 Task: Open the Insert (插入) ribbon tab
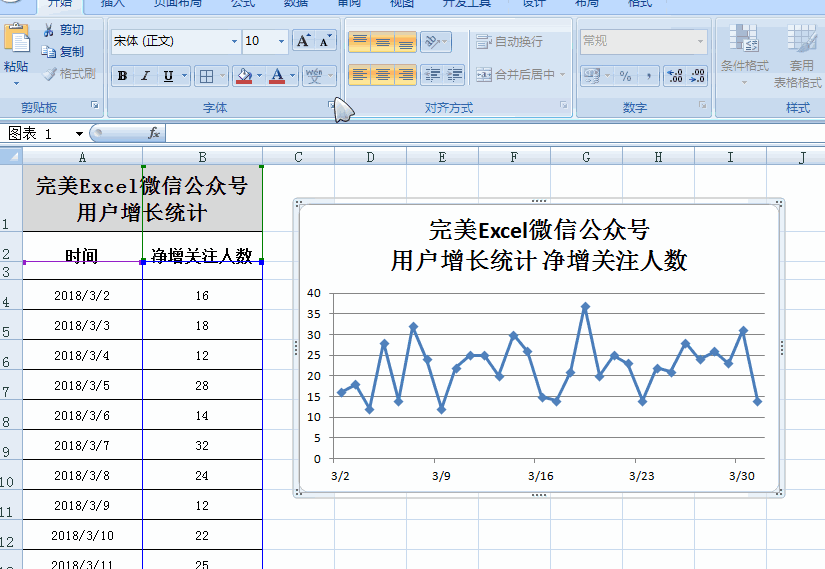(113, 3)
